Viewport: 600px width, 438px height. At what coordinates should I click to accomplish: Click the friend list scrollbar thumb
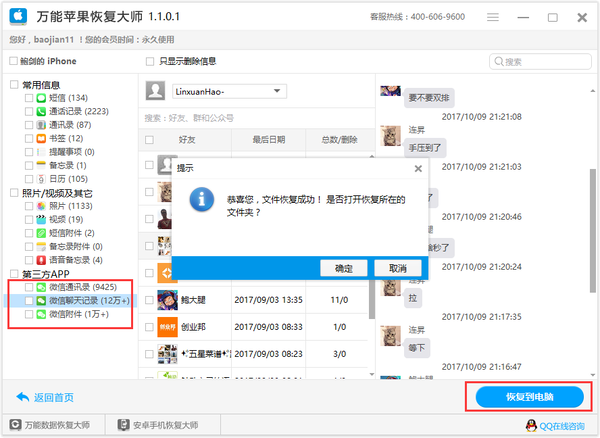coord(372,299)
